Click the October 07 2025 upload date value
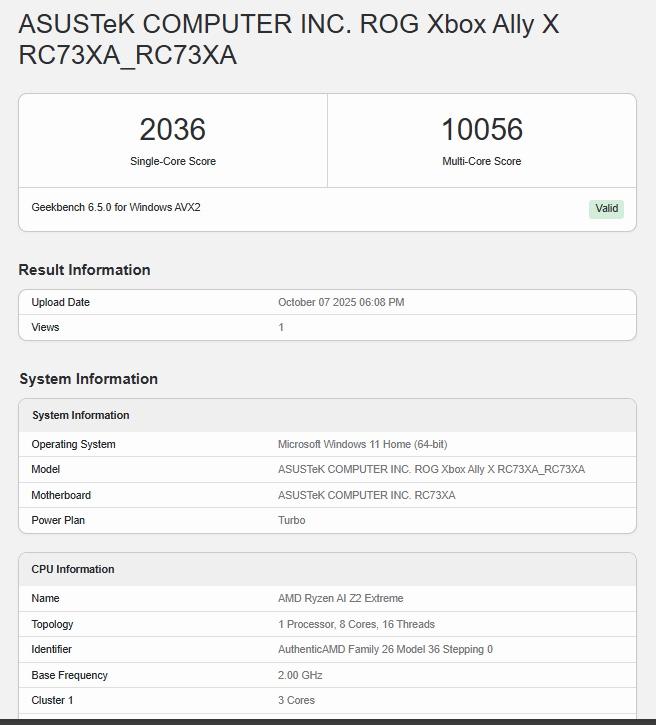656x725 pixels. [341, 302]
